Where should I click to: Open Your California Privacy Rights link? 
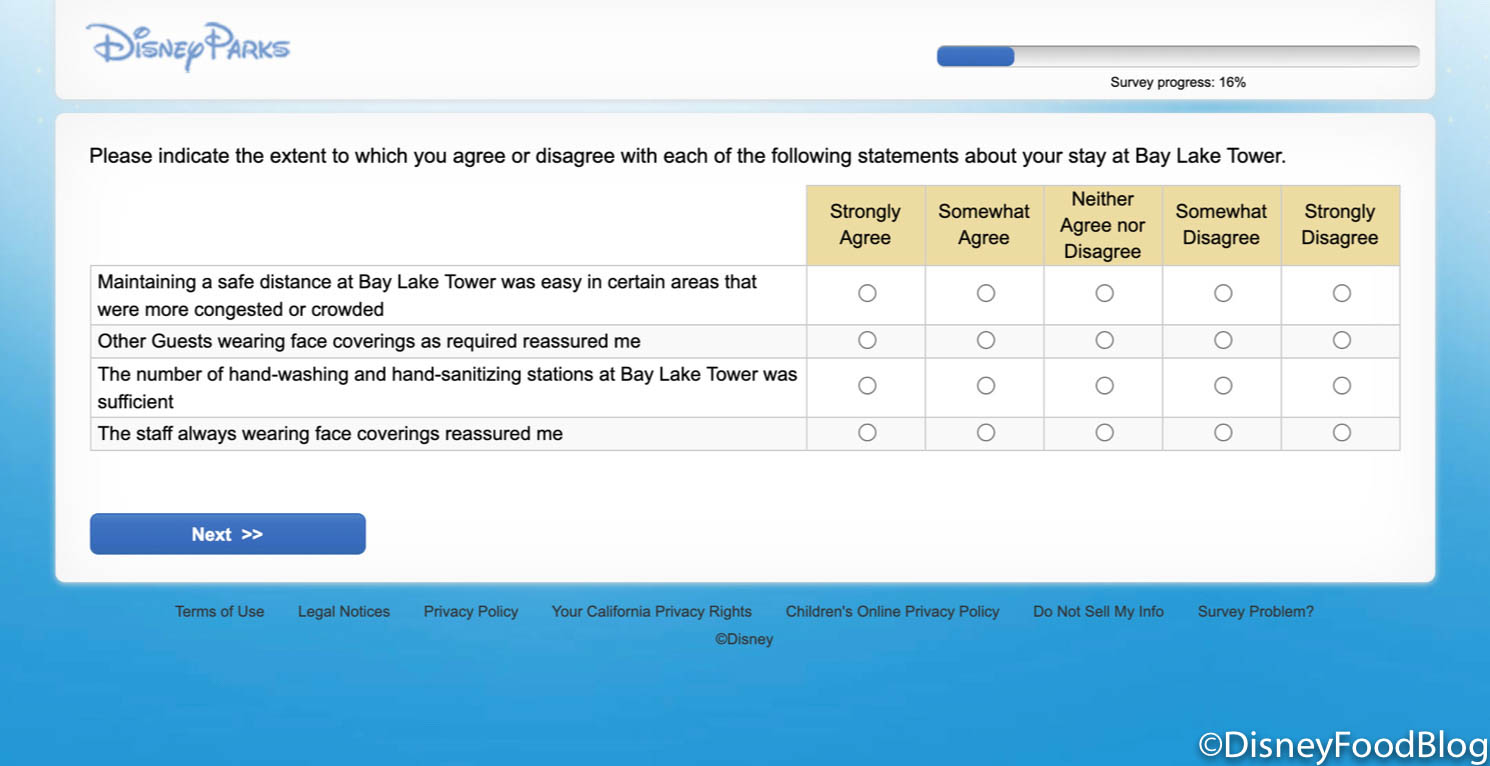click(x=651, y=611)
